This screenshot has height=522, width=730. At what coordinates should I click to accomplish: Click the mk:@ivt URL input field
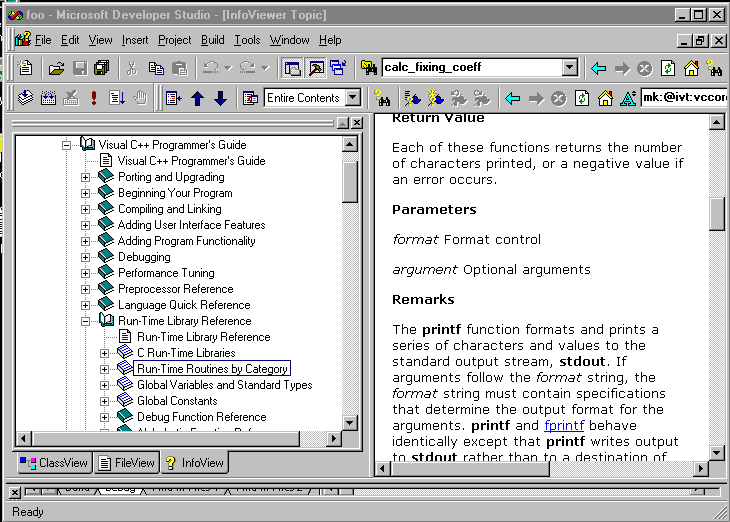point(682,98)
